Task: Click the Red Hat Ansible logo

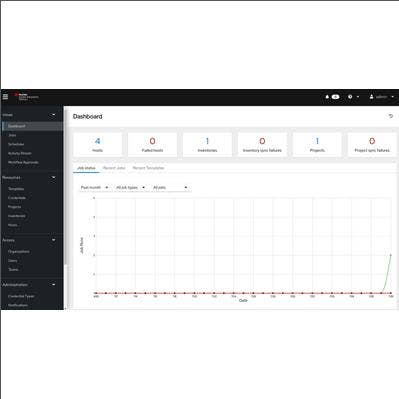Action: tap(26, 97)
